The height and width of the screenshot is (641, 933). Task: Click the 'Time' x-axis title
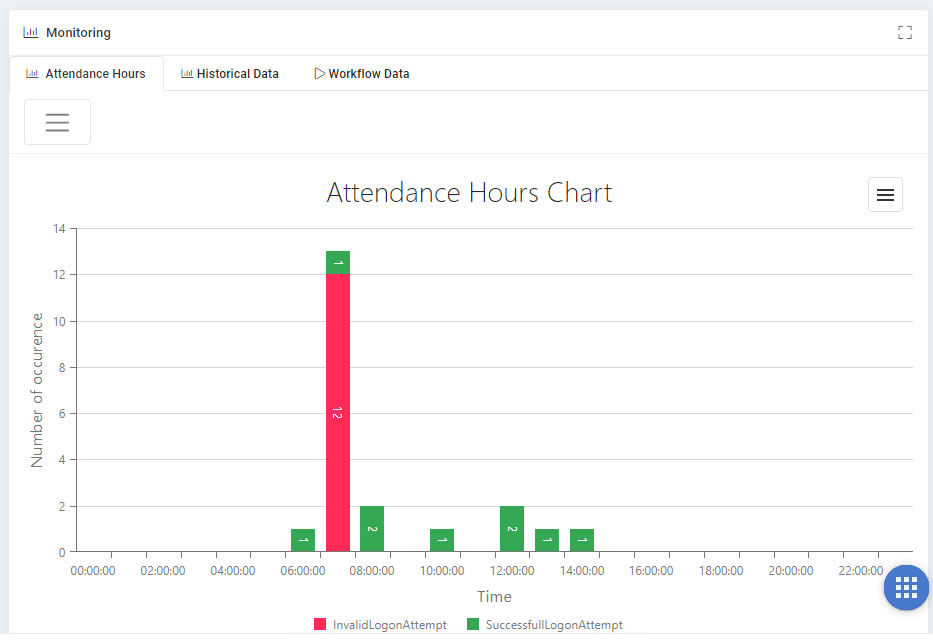pyautogui.click(x=494, y=596)
